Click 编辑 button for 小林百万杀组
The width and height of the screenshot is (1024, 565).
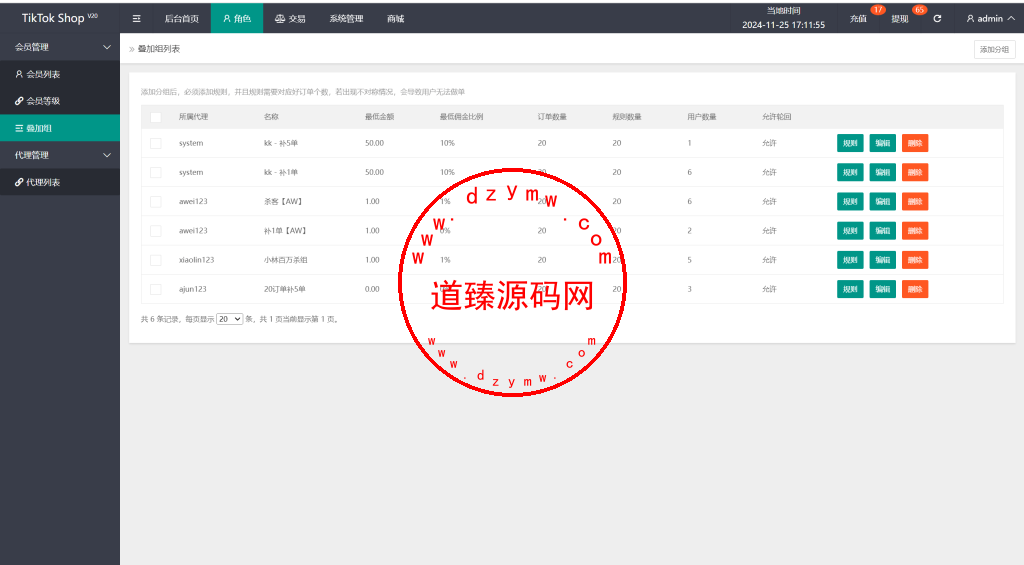click(882, 260)
